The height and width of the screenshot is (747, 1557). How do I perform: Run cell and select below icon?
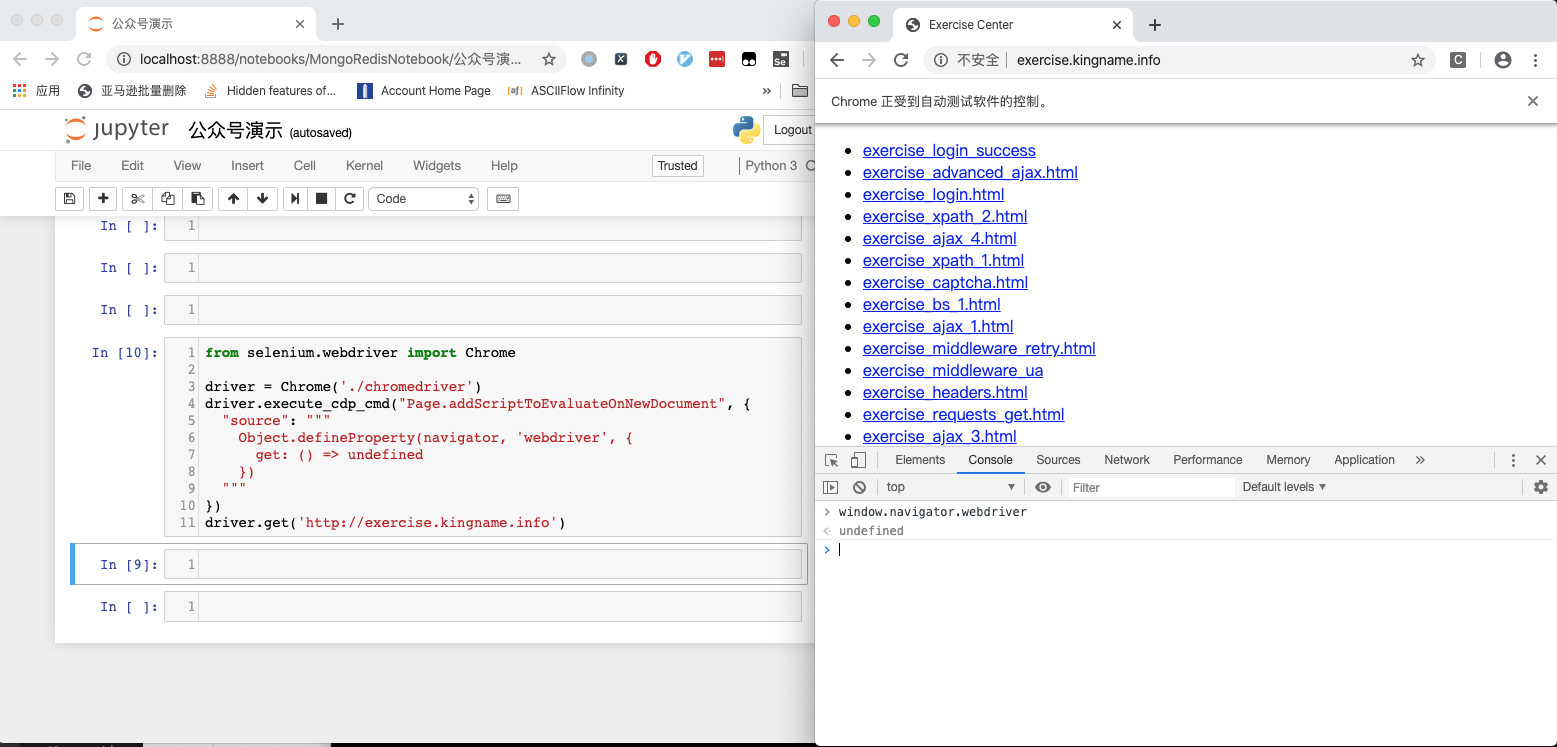[x=295, y=199]
